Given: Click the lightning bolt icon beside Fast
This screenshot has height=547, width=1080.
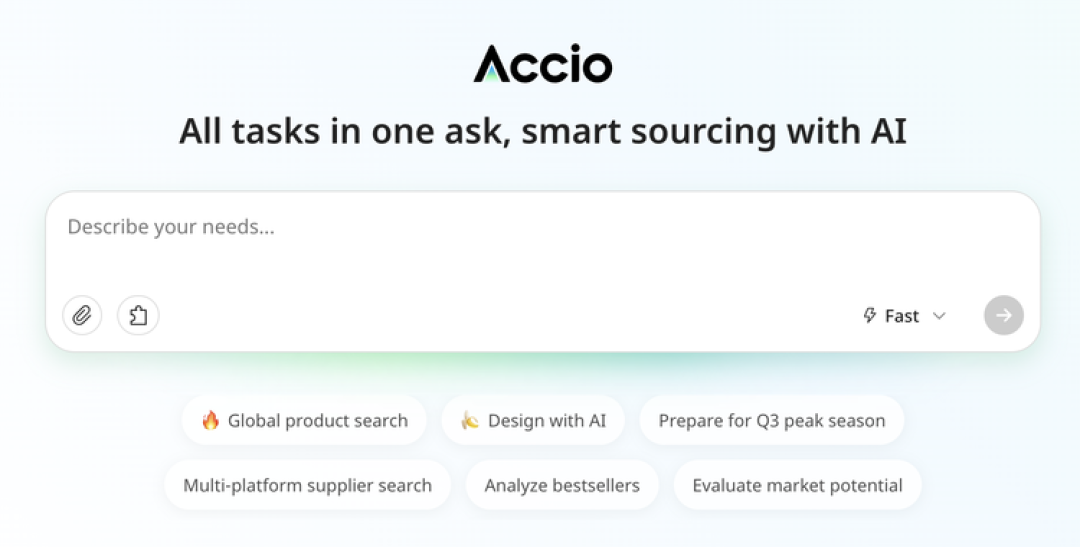Looking at the screenshot, I should pos(870,316).
